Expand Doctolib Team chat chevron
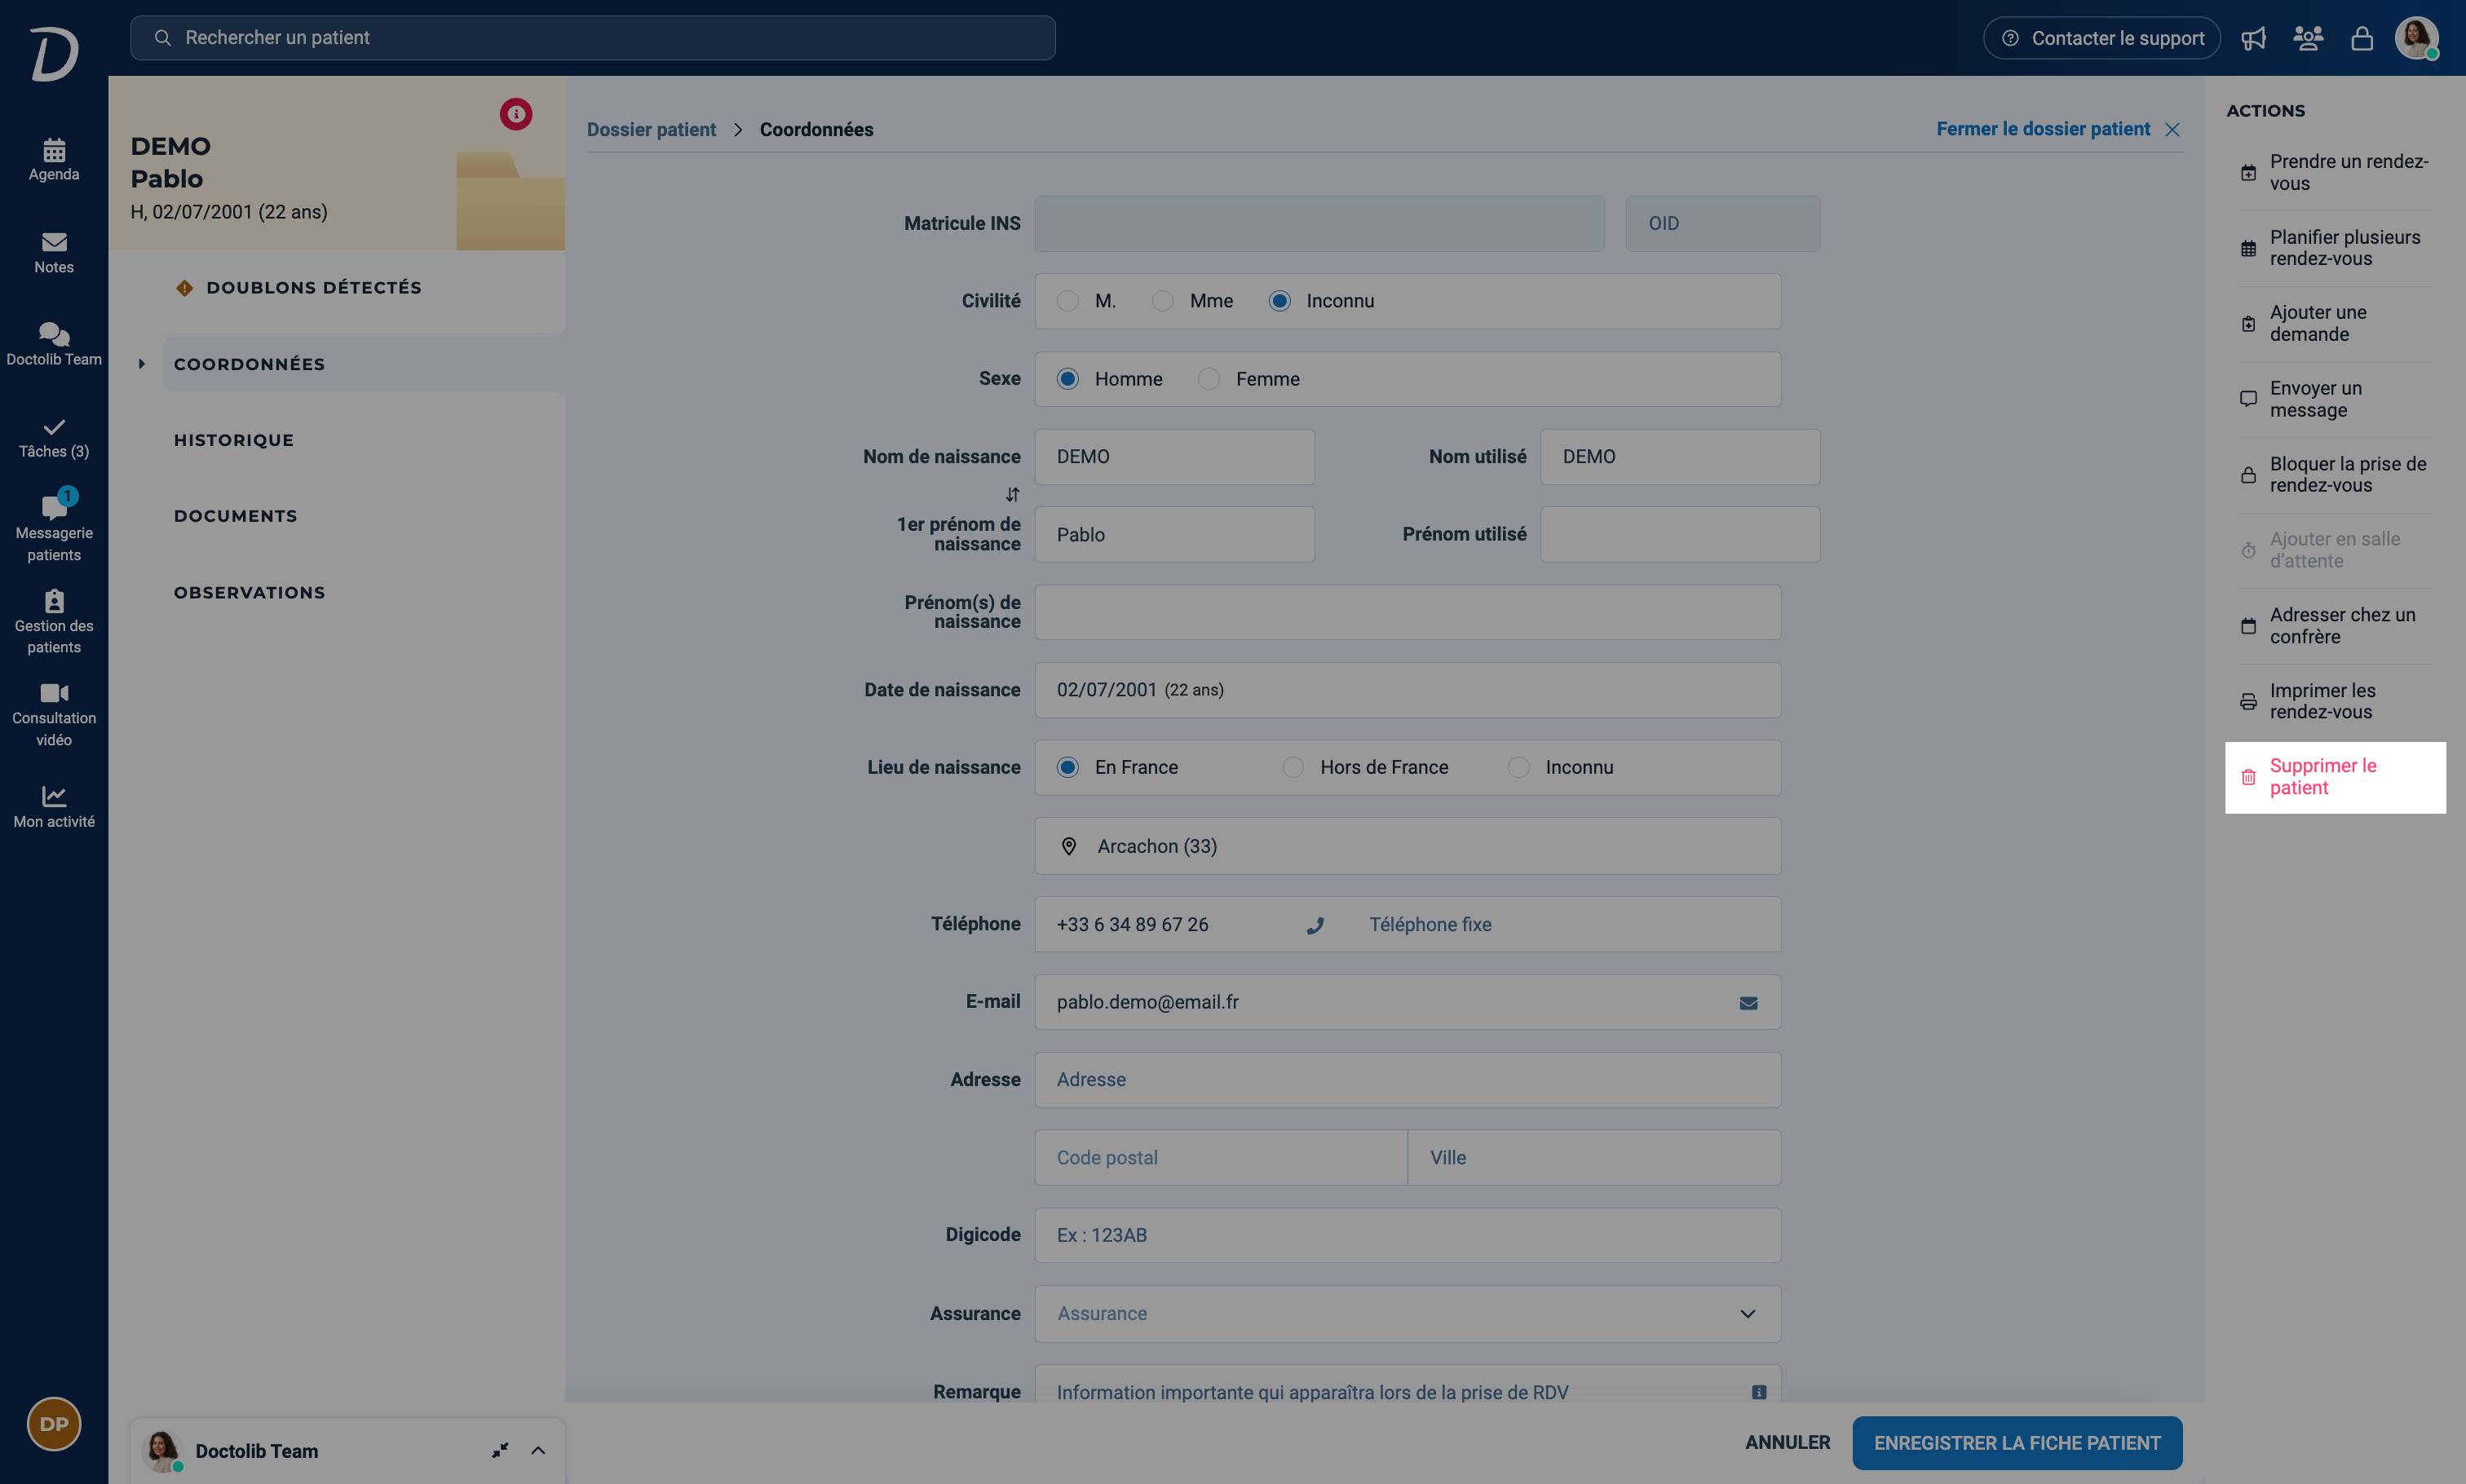Image resolution: width=2466 pixels, height=1484 pixels. 538,1450
